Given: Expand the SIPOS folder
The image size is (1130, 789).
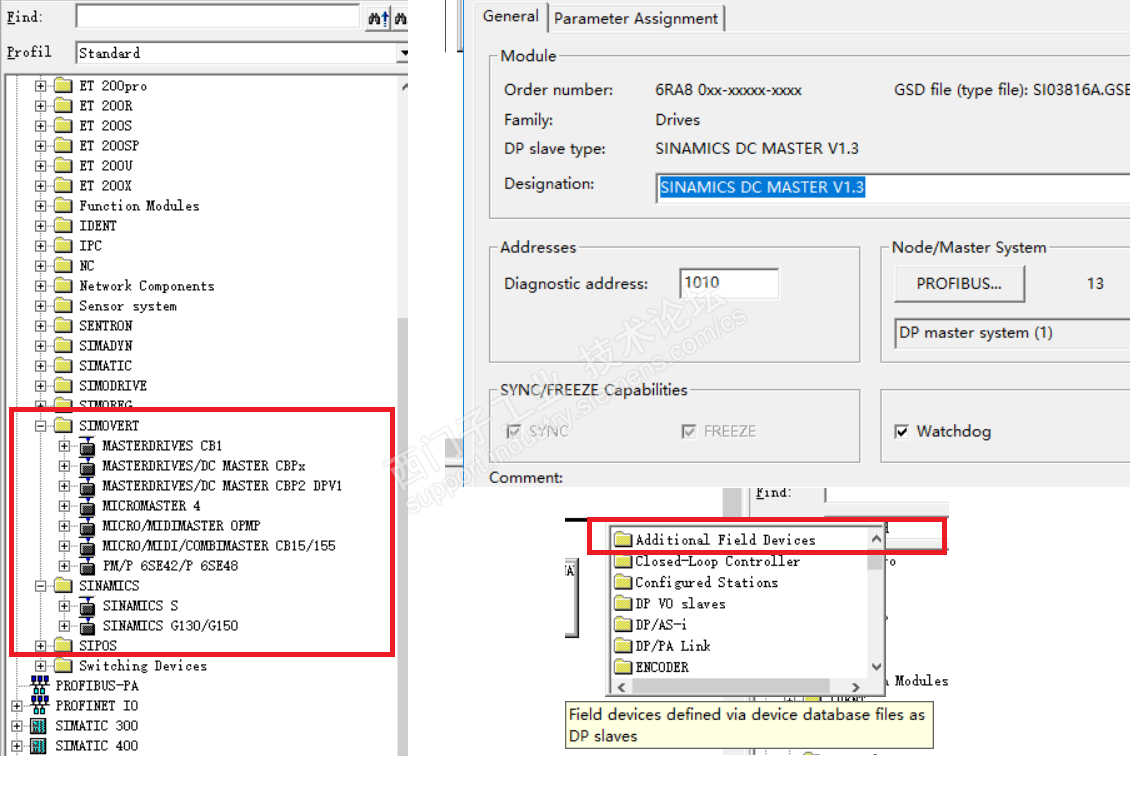Looking at the screenshot, I should point(40,646).
